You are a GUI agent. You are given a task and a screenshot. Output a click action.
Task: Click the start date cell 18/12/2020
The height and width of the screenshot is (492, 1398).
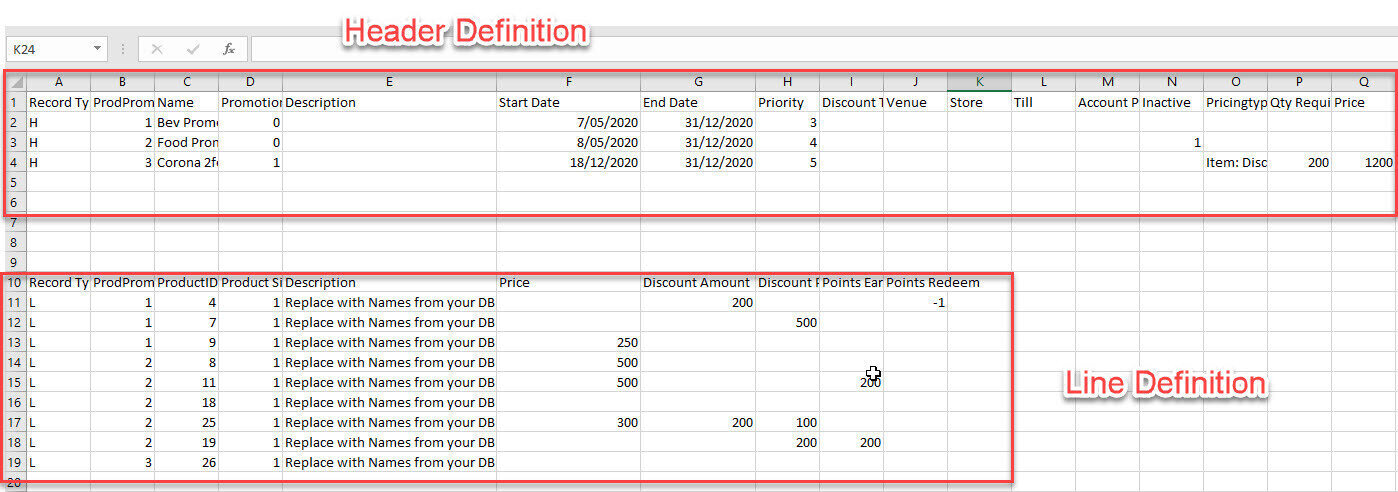point(568,162)
